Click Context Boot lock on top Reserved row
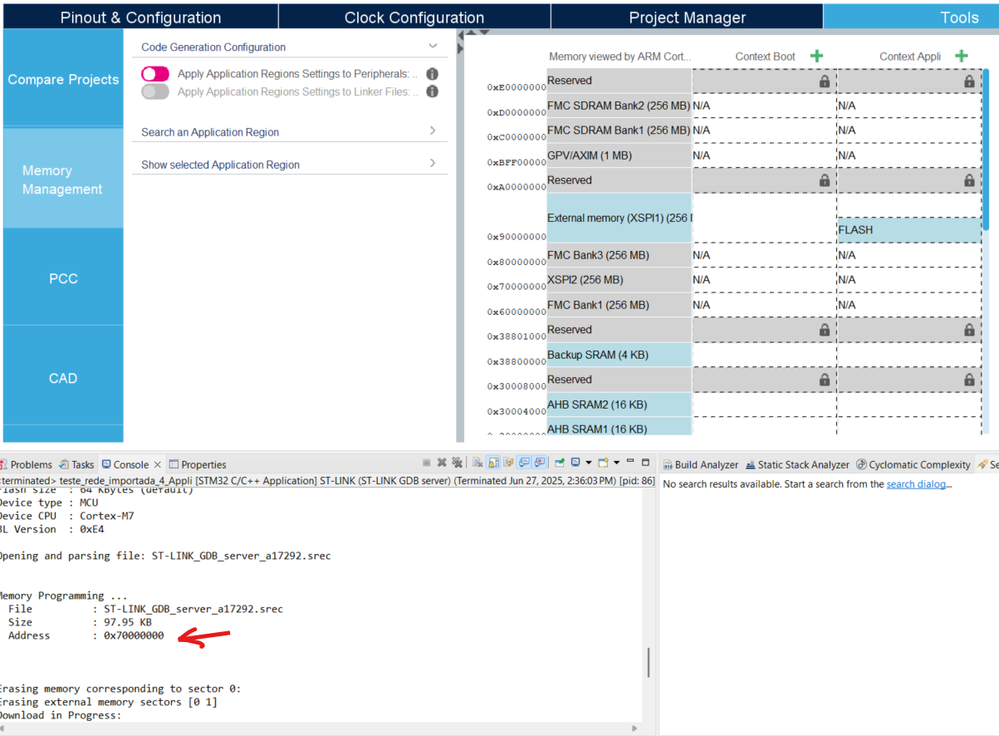 [824, 81]
